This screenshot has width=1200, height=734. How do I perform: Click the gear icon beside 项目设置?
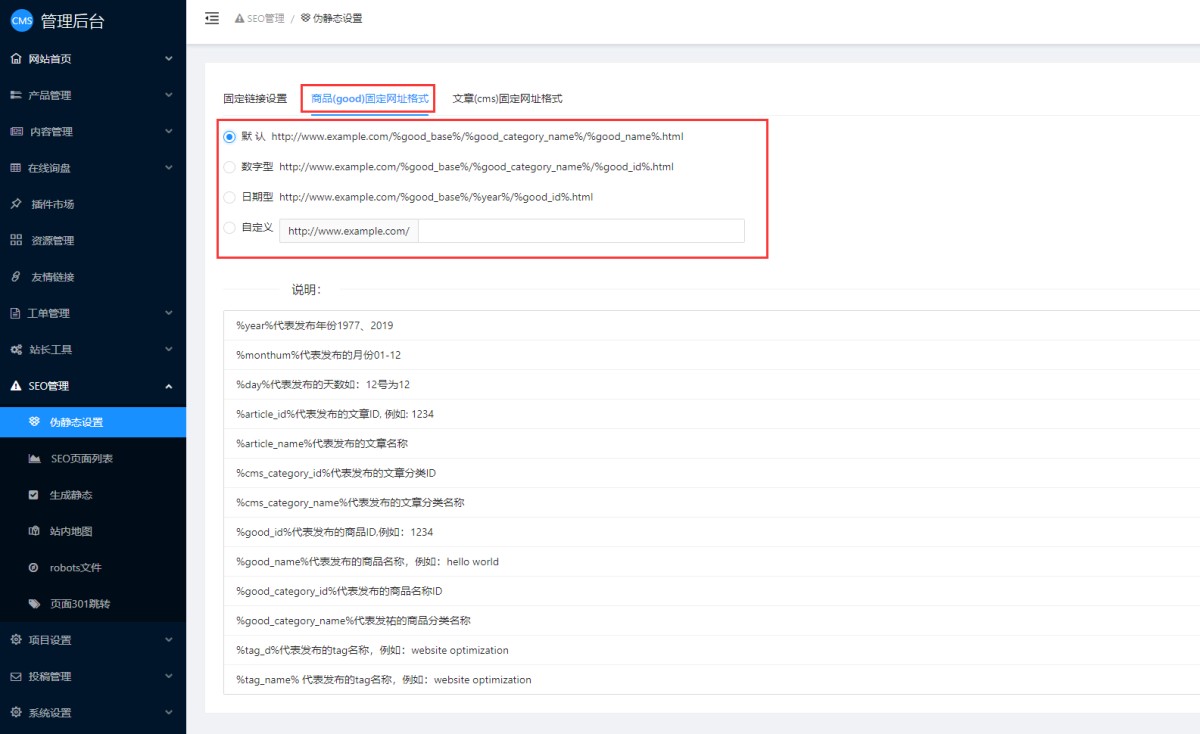pos(16,640)
